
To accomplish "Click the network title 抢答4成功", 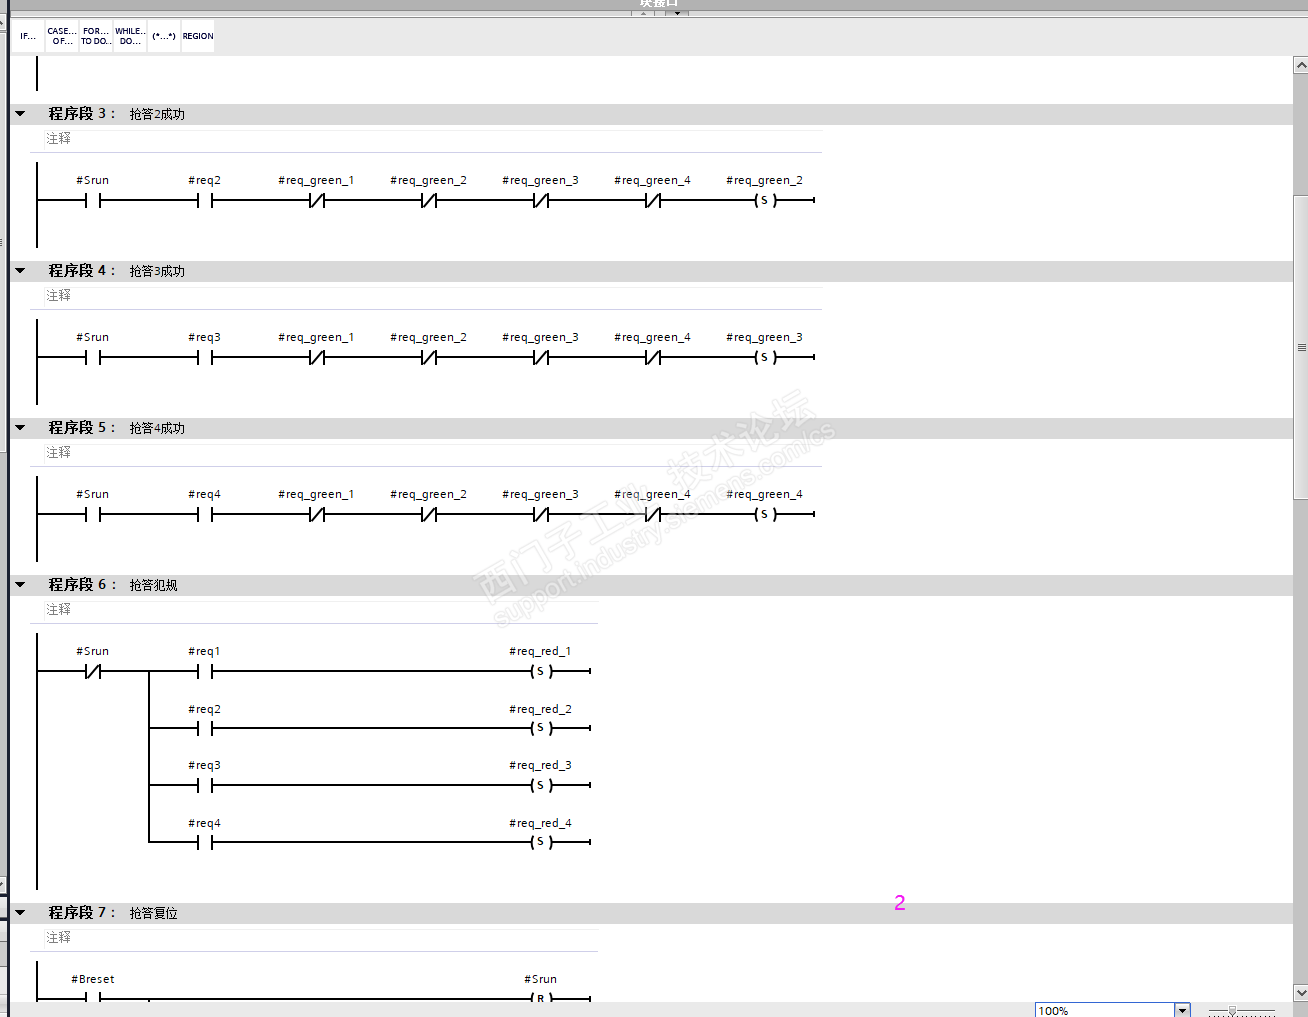I will click(x=157, y=428).
